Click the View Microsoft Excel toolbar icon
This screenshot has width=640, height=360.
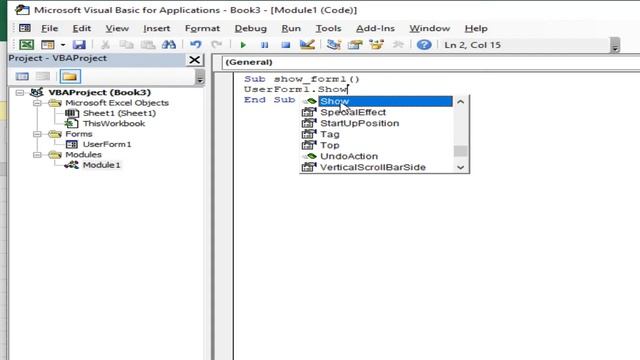[x=27, y=44]
